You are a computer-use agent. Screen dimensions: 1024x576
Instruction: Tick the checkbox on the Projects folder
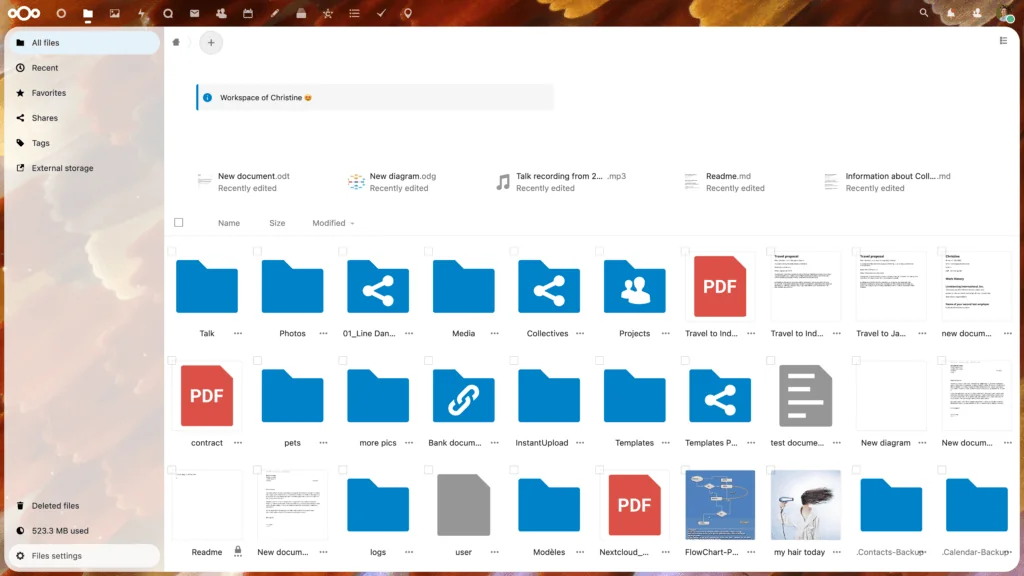click(600, 251)
